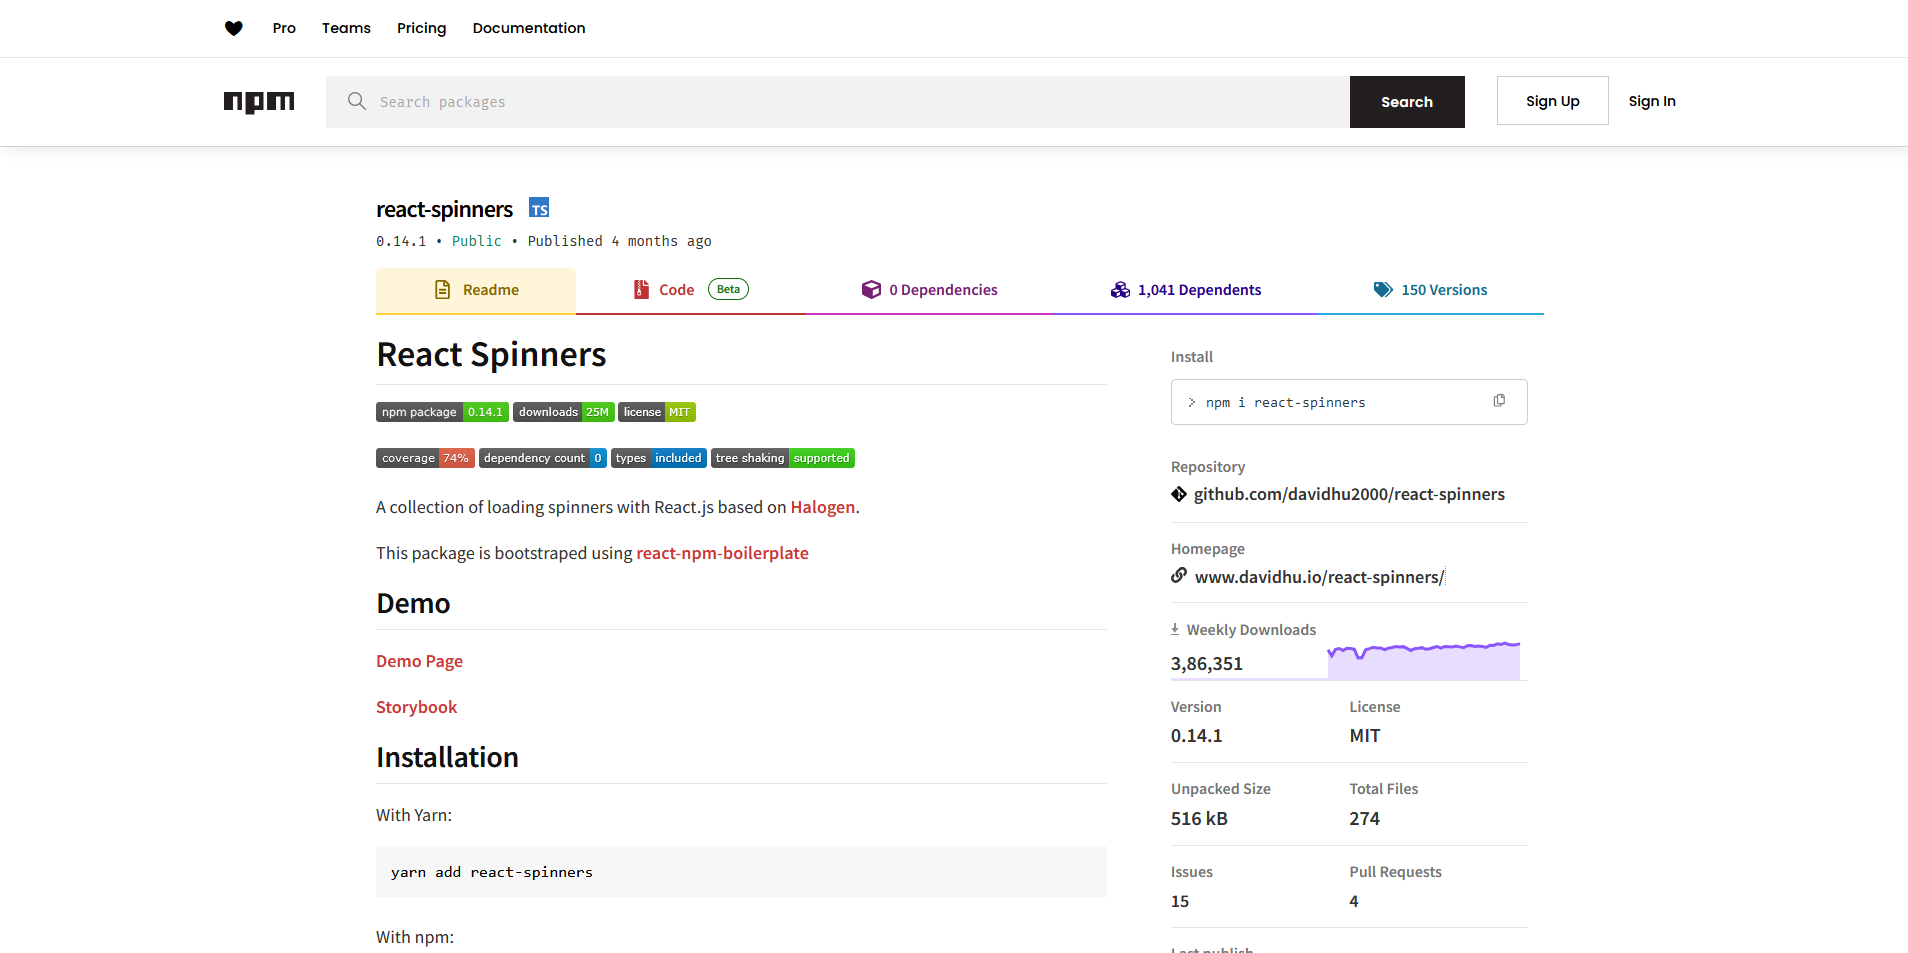Screen dimensions: 1908x953
Task: Click the license MIT badge
Action: pyautogui.click(x=657, y=412)
